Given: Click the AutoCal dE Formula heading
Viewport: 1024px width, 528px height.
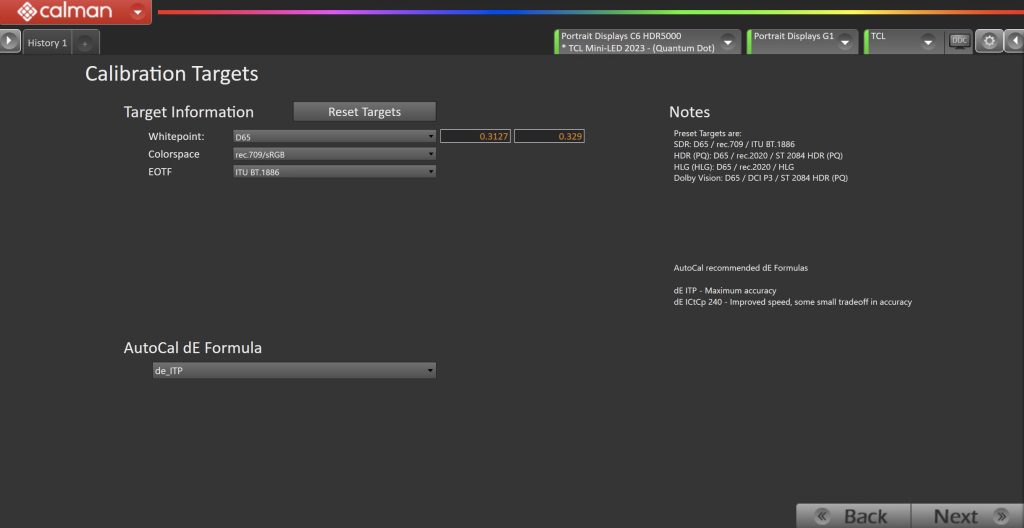Looking at the screenshot, I should click(x=193, y=348).
